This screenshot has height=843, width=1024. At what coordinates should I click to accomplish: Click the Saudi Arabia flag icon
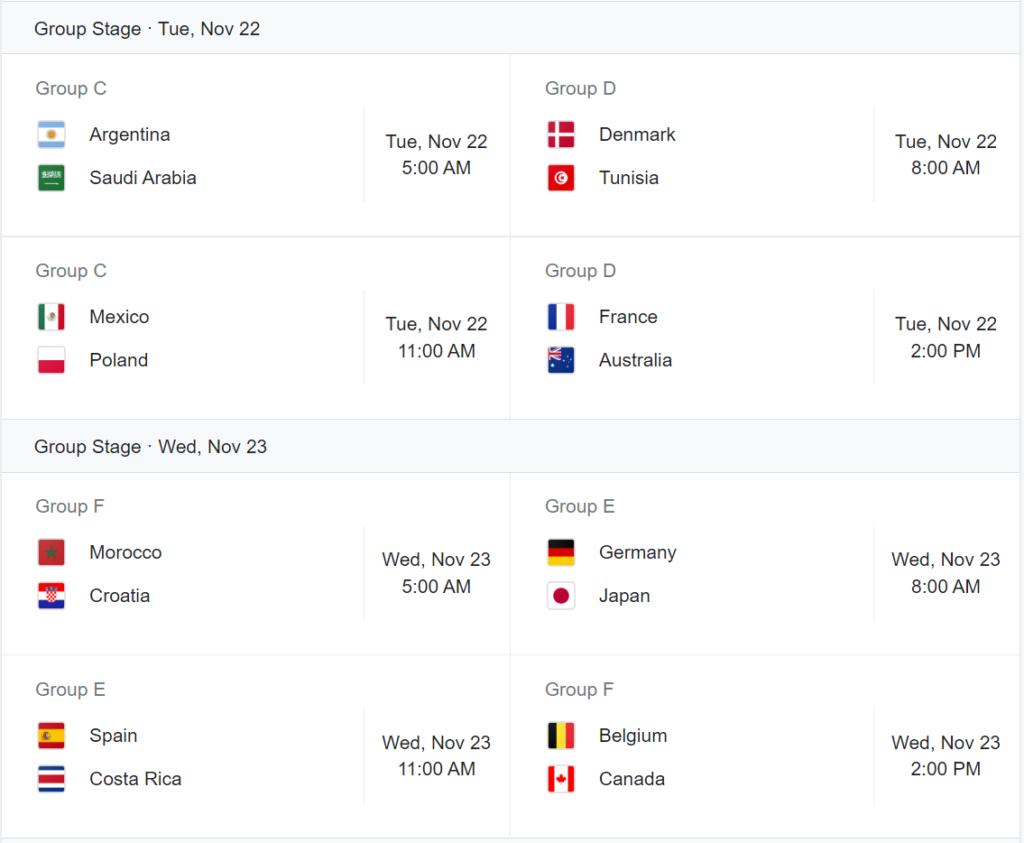51,178
